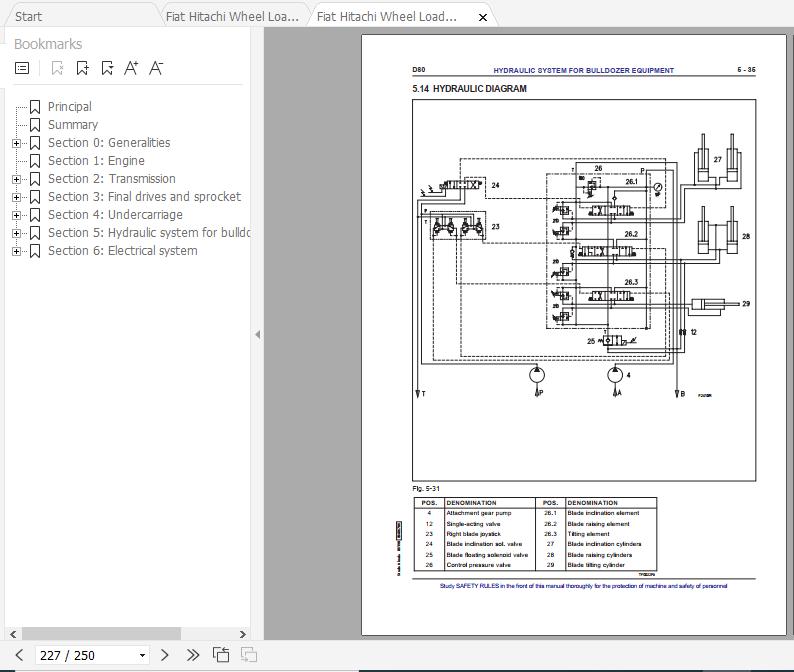Jump to last page double arrow

coord(193,655)
